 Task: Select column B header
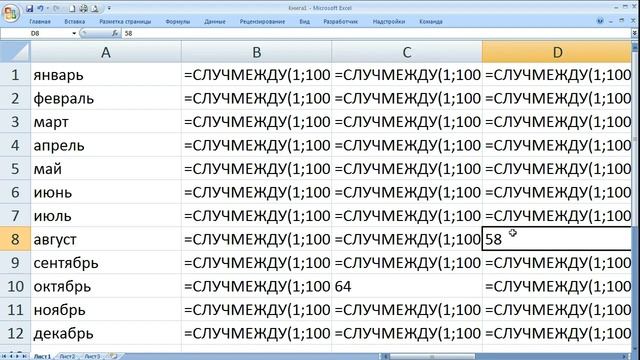click(x=256, y=52)
